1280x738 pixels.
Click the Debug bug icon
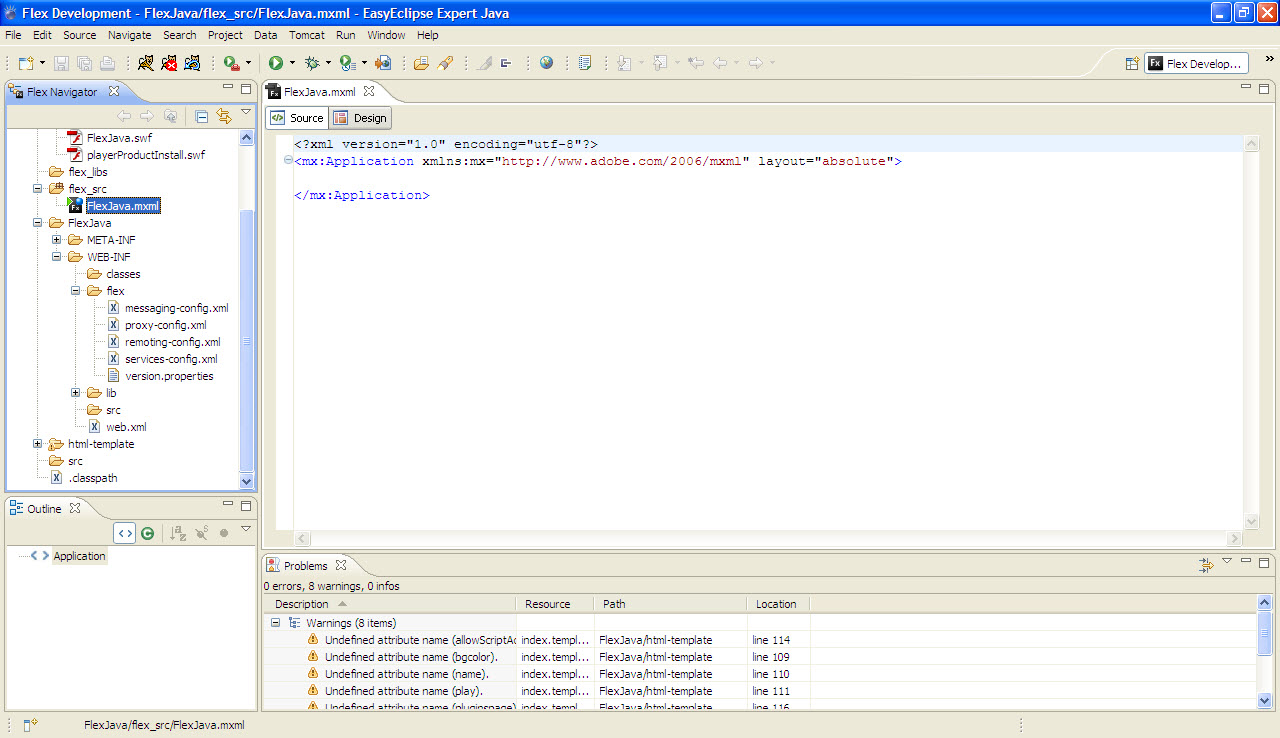point(312,63)
